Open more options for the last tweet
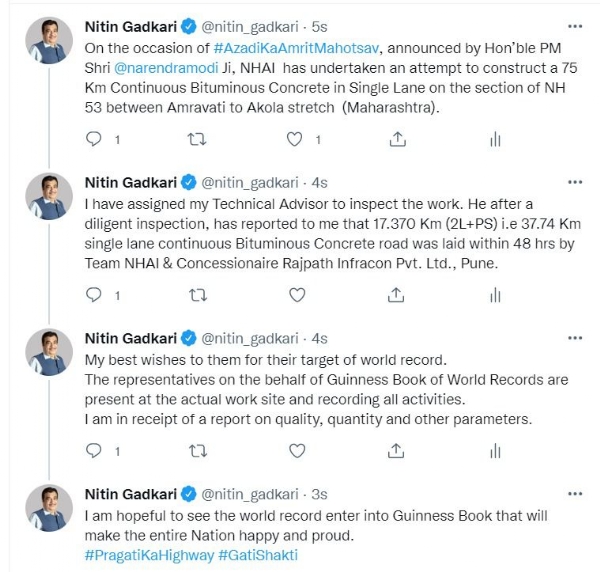The height and width of the screenshot is (572, 600). pos(574,494)
